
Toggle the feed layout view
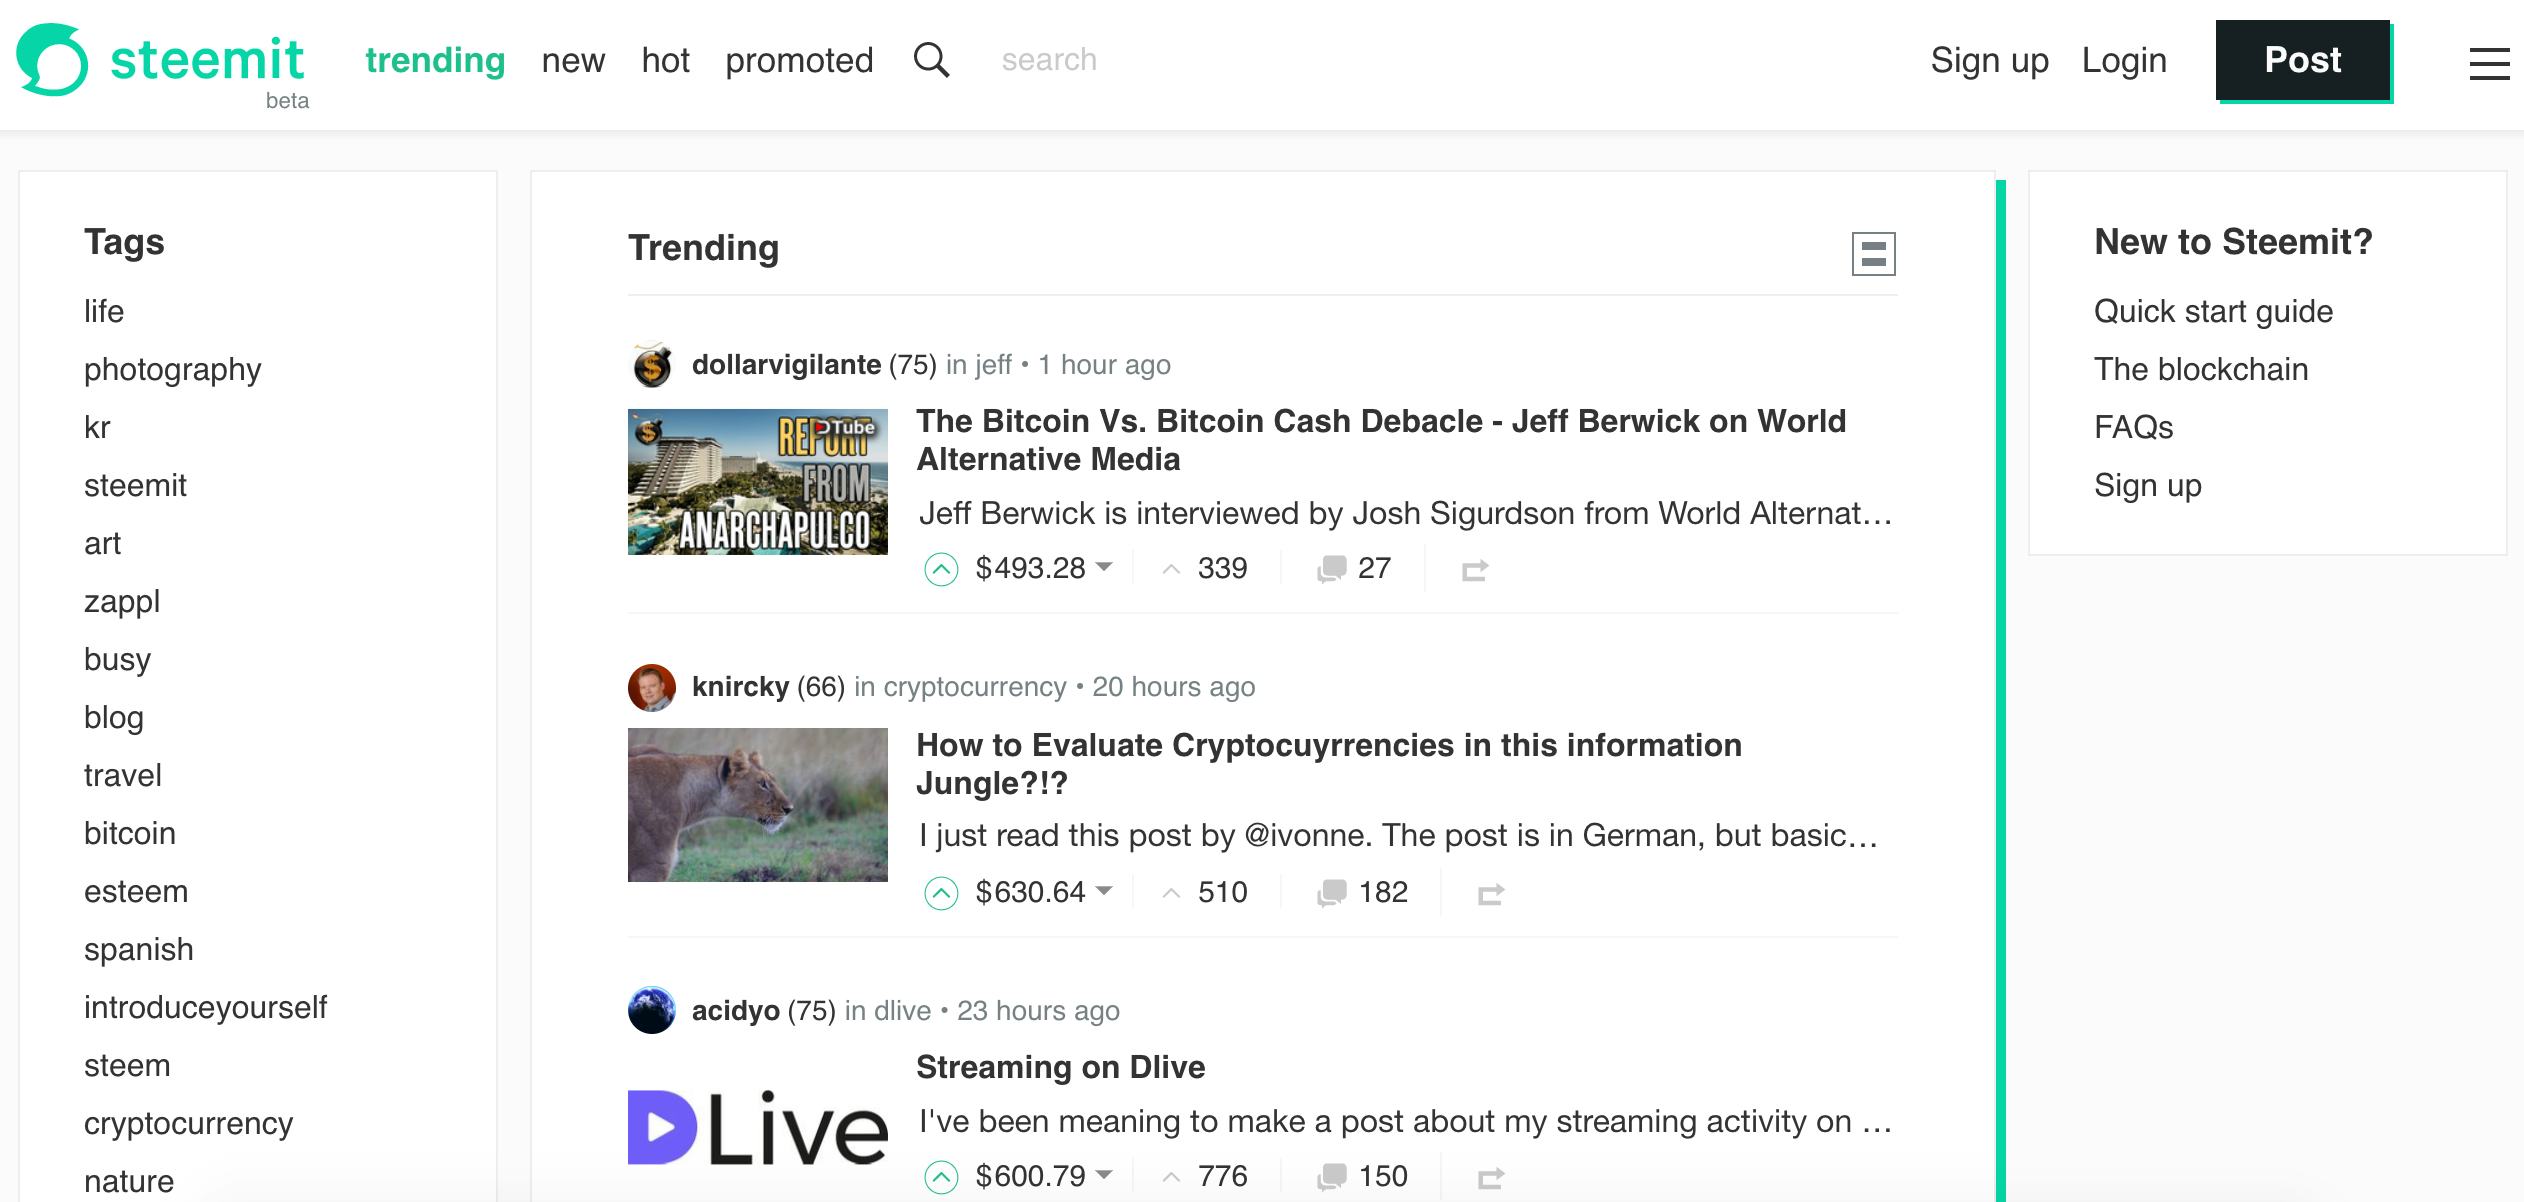tap(1874, 256)
